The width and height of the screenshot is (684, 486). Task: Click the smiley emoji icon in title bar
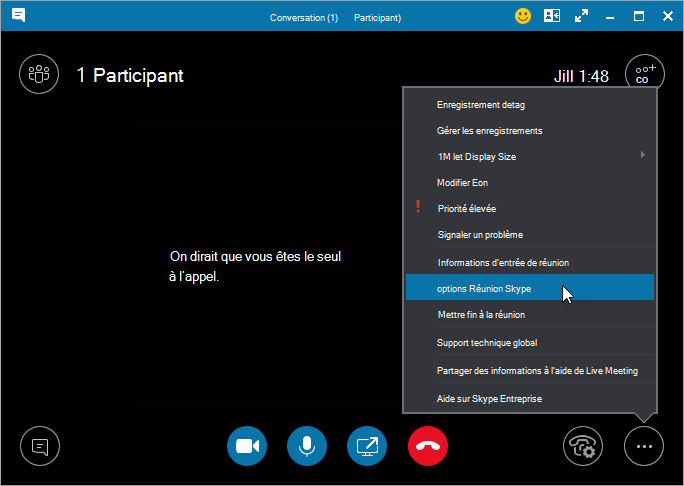pos(523,17)
